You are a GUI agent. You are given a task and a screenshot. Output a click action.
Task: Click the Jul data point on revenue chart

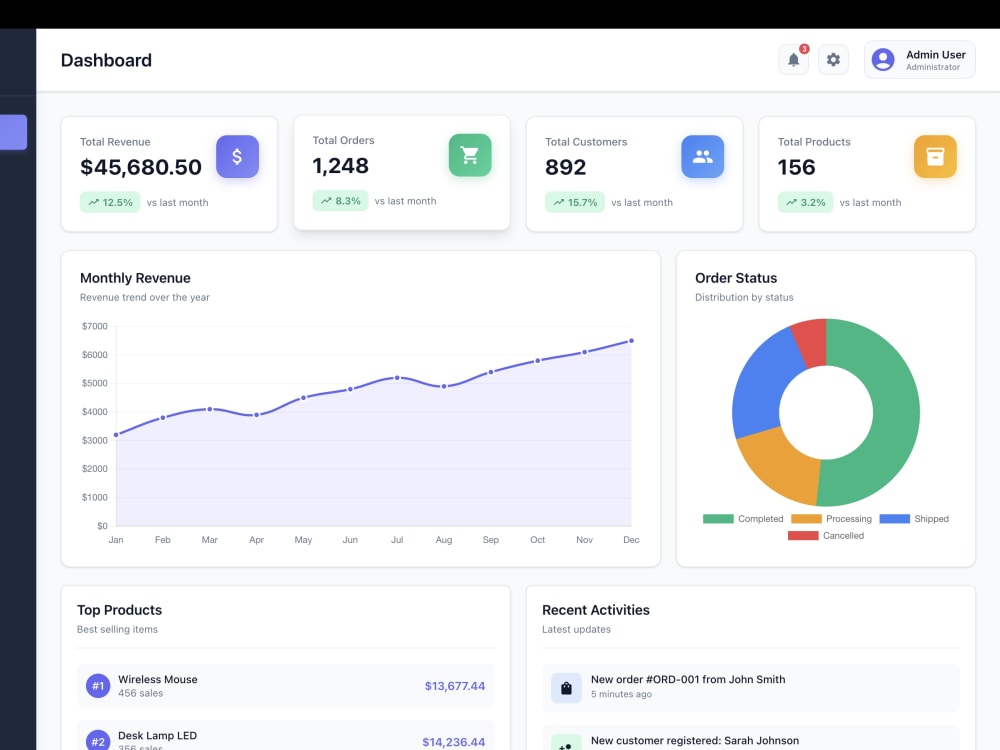(397, 378)
